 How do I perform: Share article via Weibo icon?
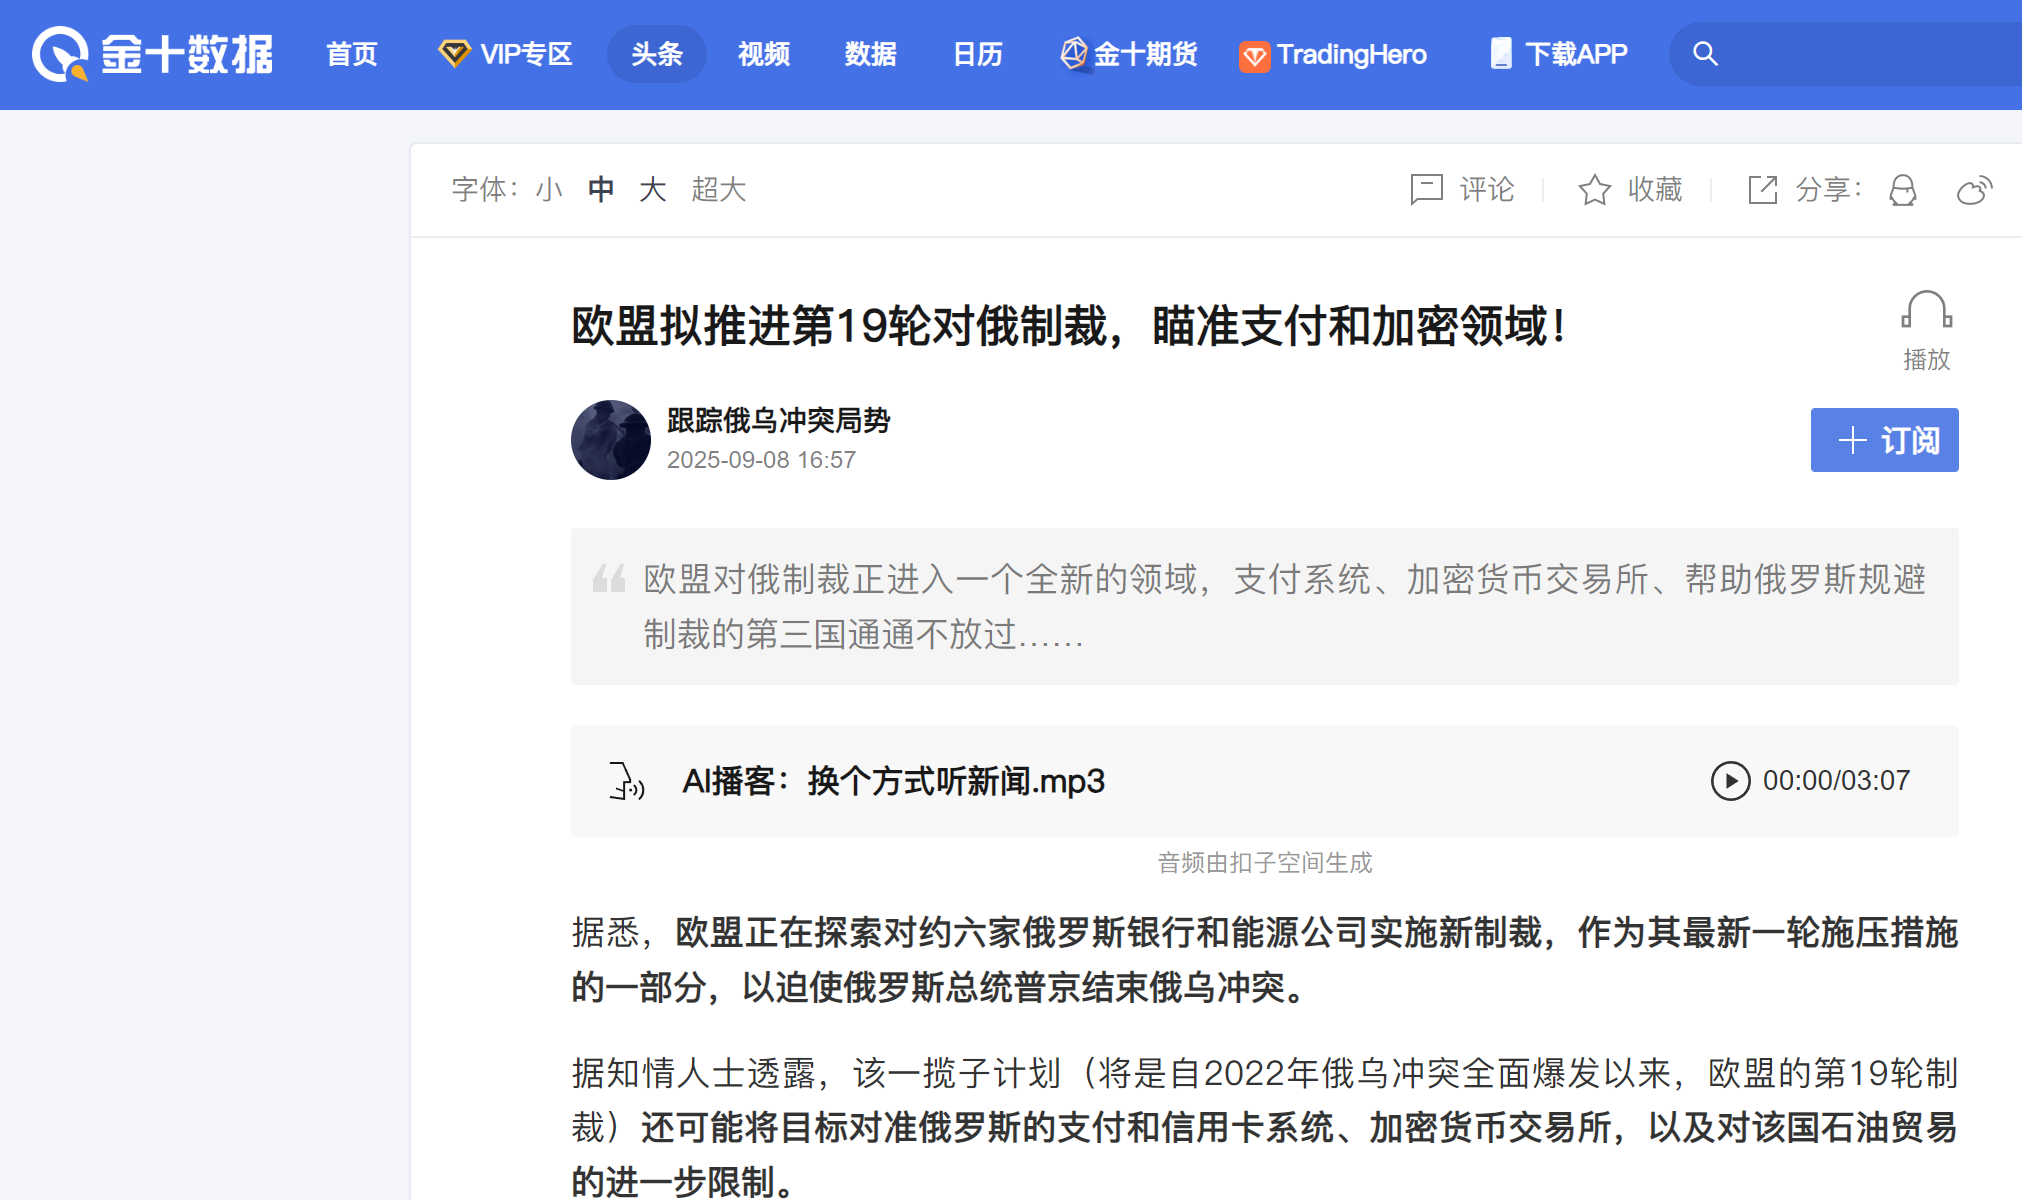[1974, 189]
